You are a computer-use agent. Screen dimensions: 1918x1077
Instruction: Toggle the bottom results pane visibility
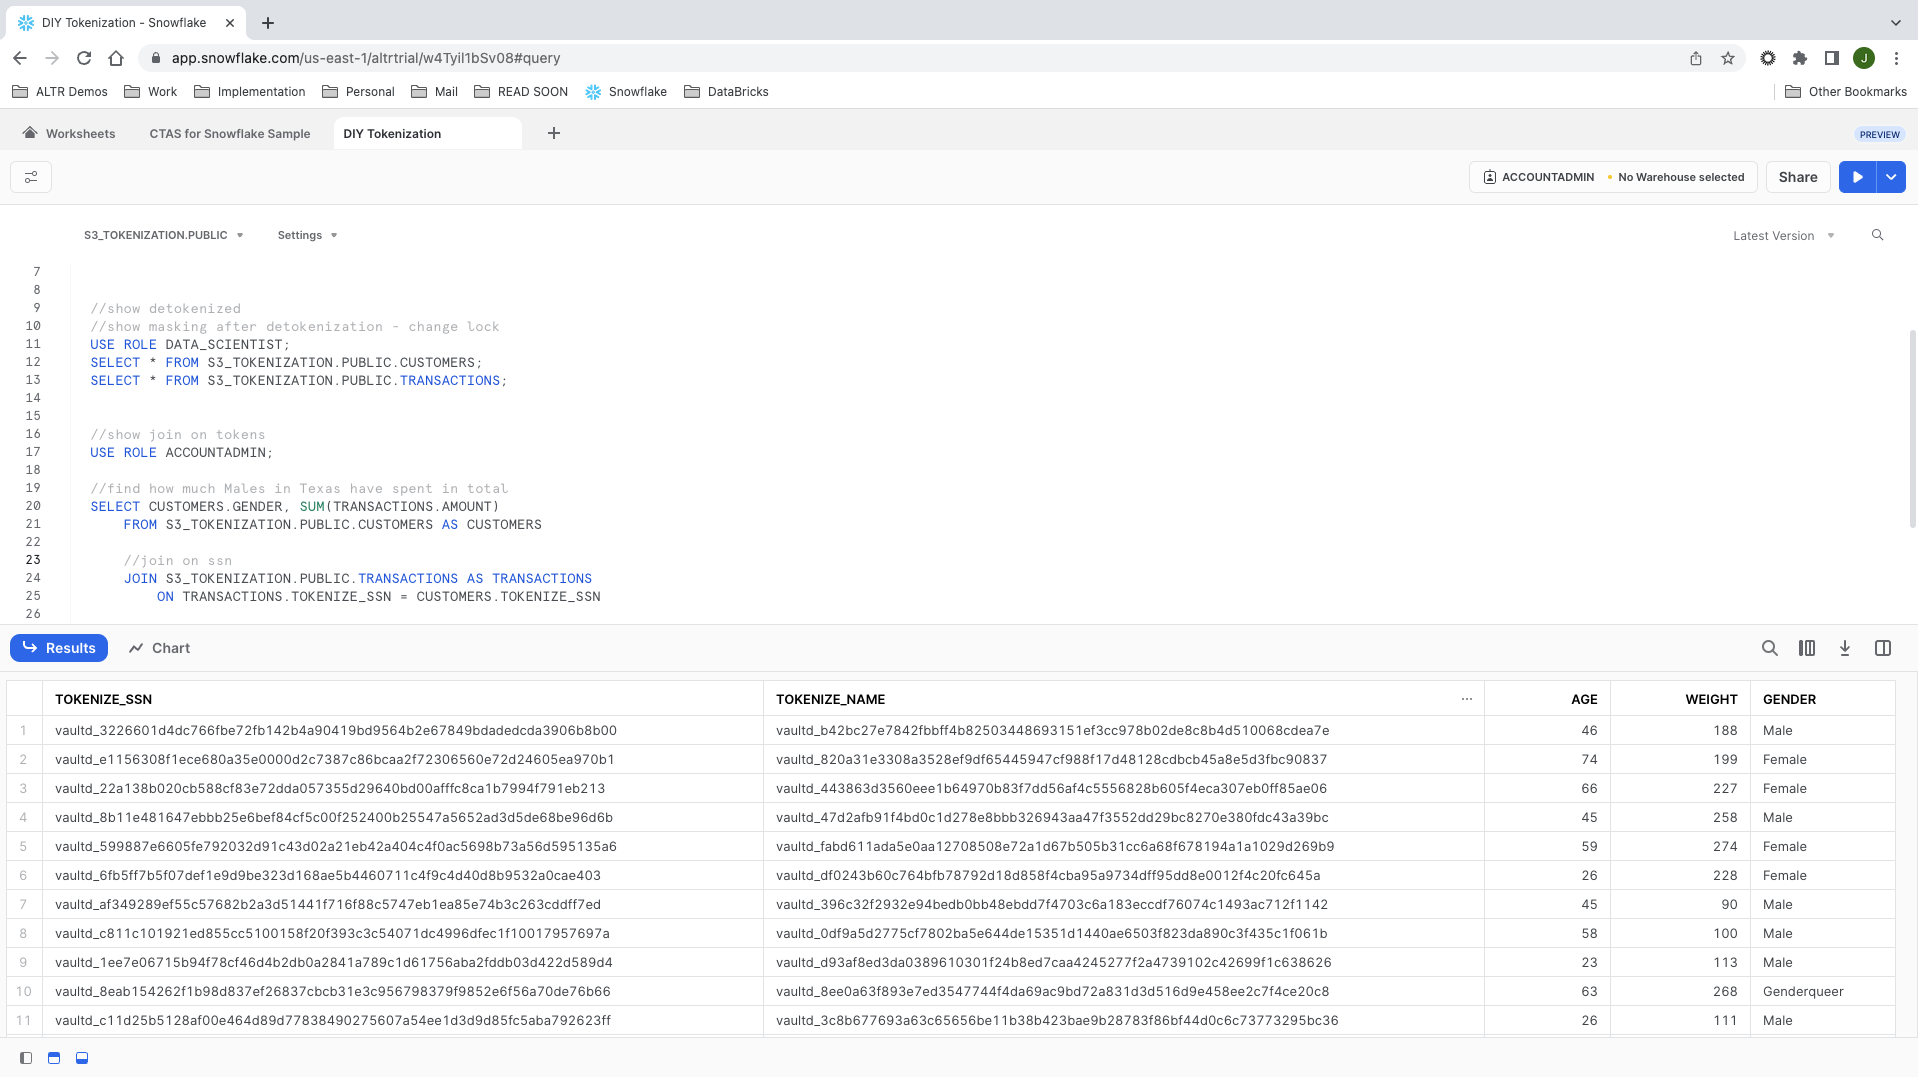(x=82, y=1058)
